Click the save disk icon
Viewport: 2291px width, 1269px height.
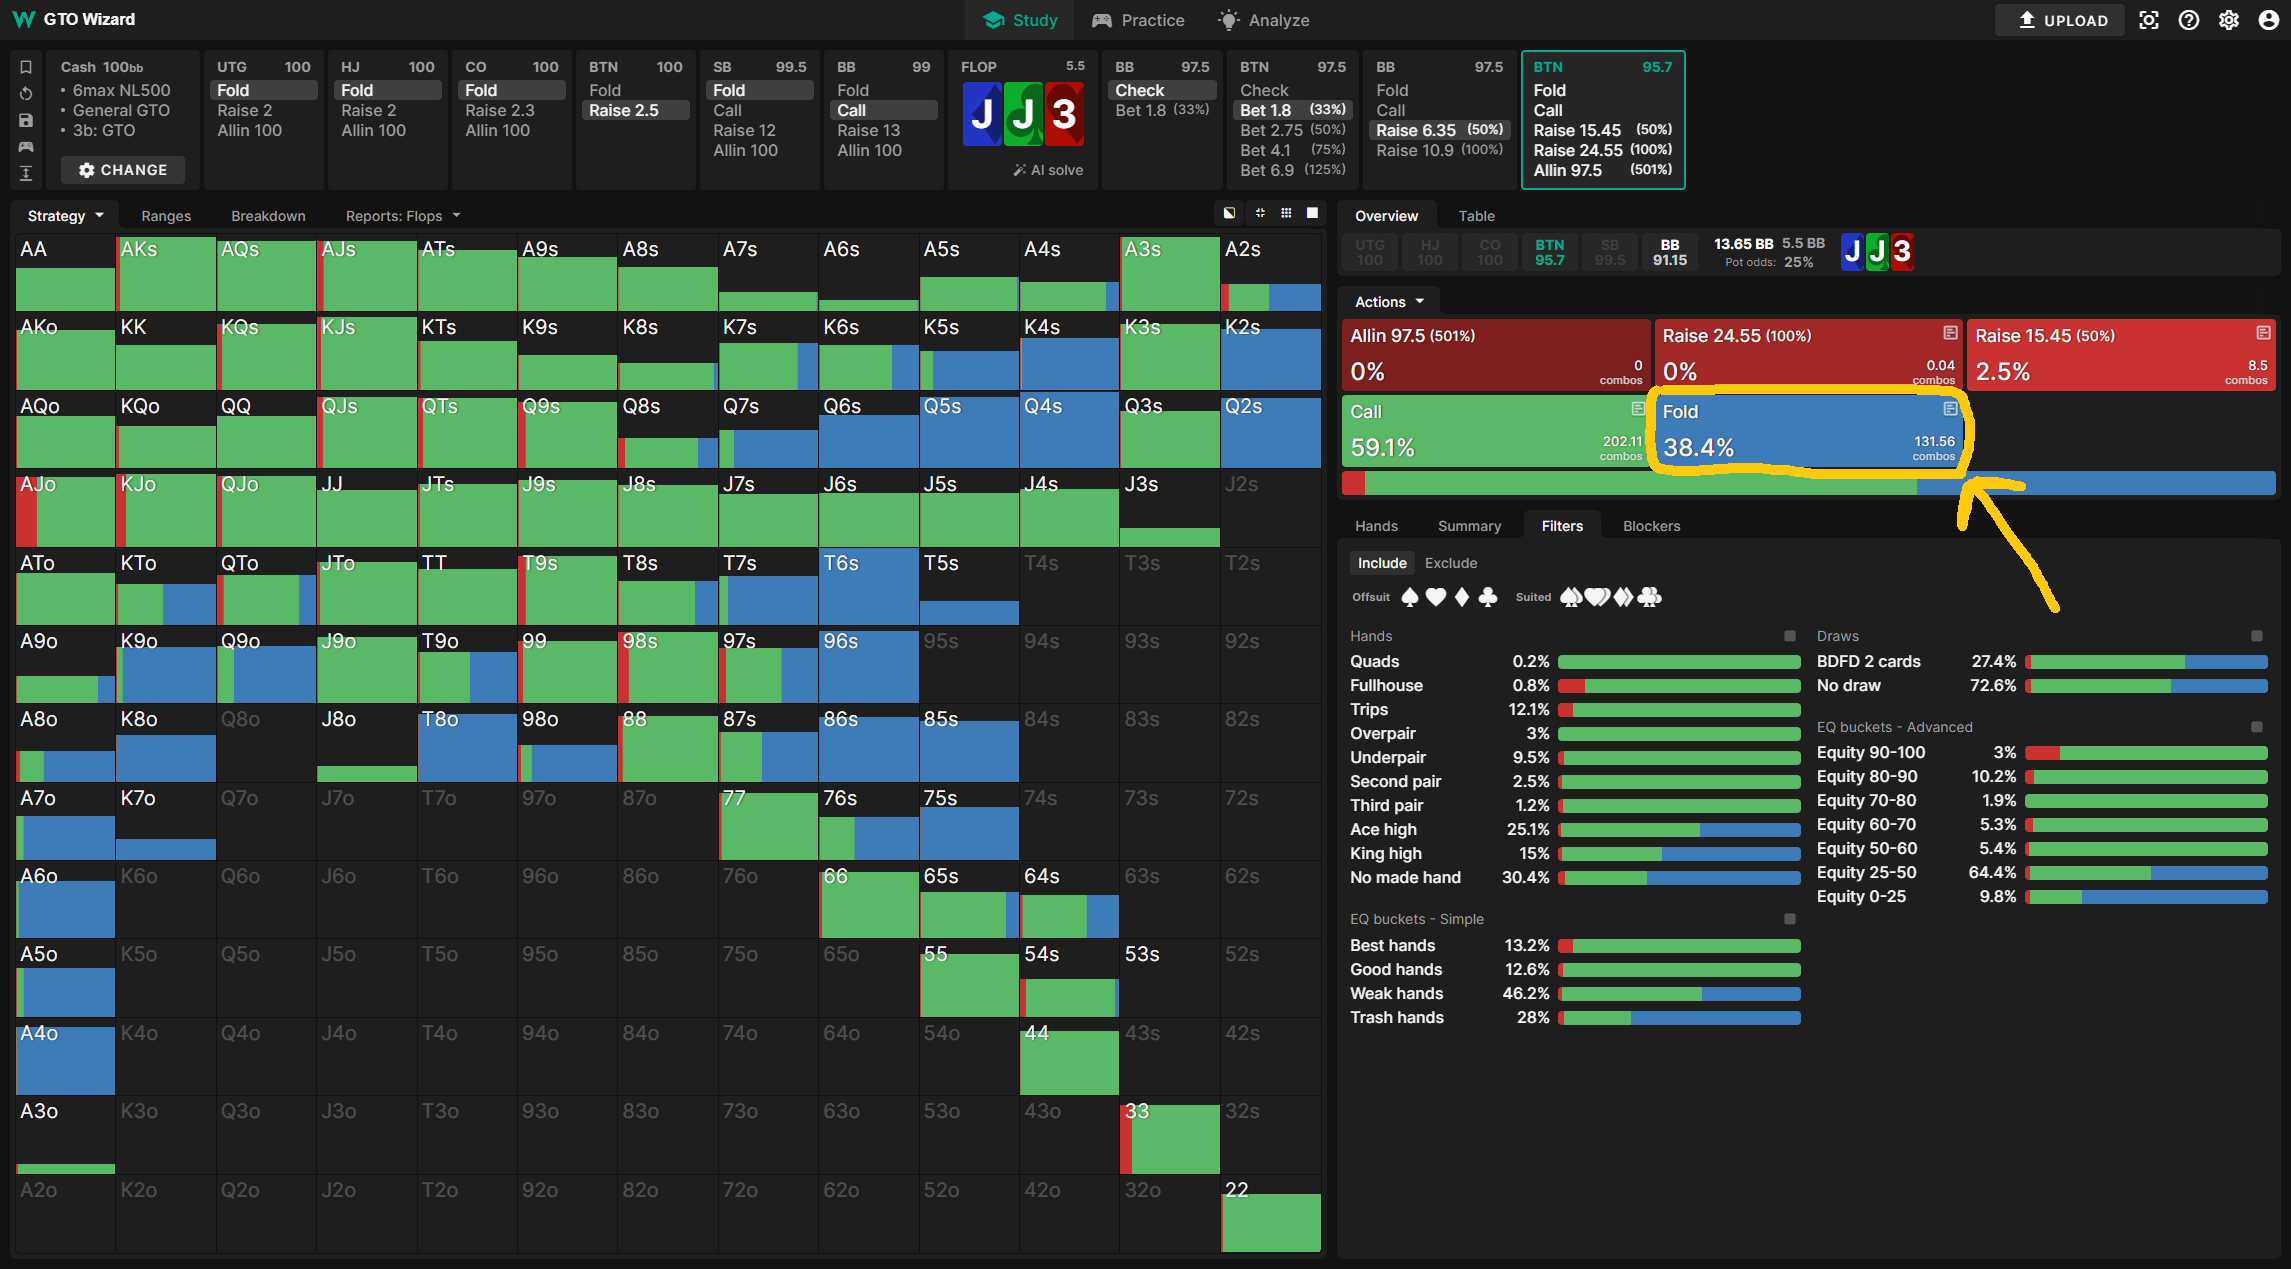[x=26, y=120]
